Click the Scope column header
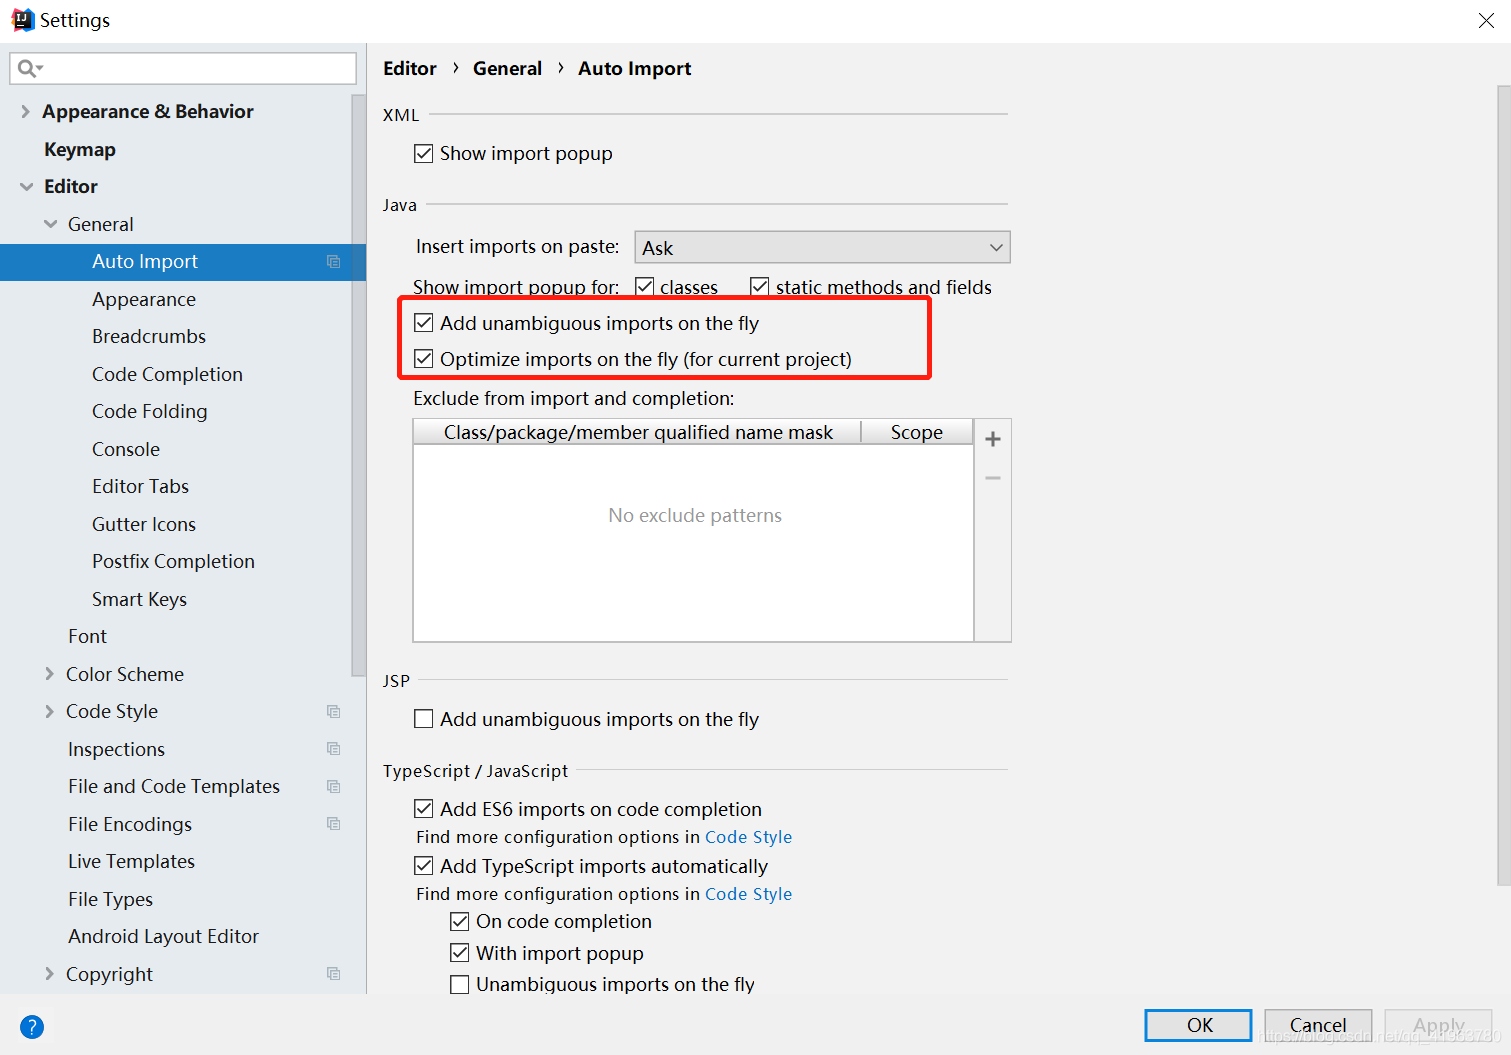Image resolution: width=1511 pixels, height=1055 pixels. tap(917, 432)
